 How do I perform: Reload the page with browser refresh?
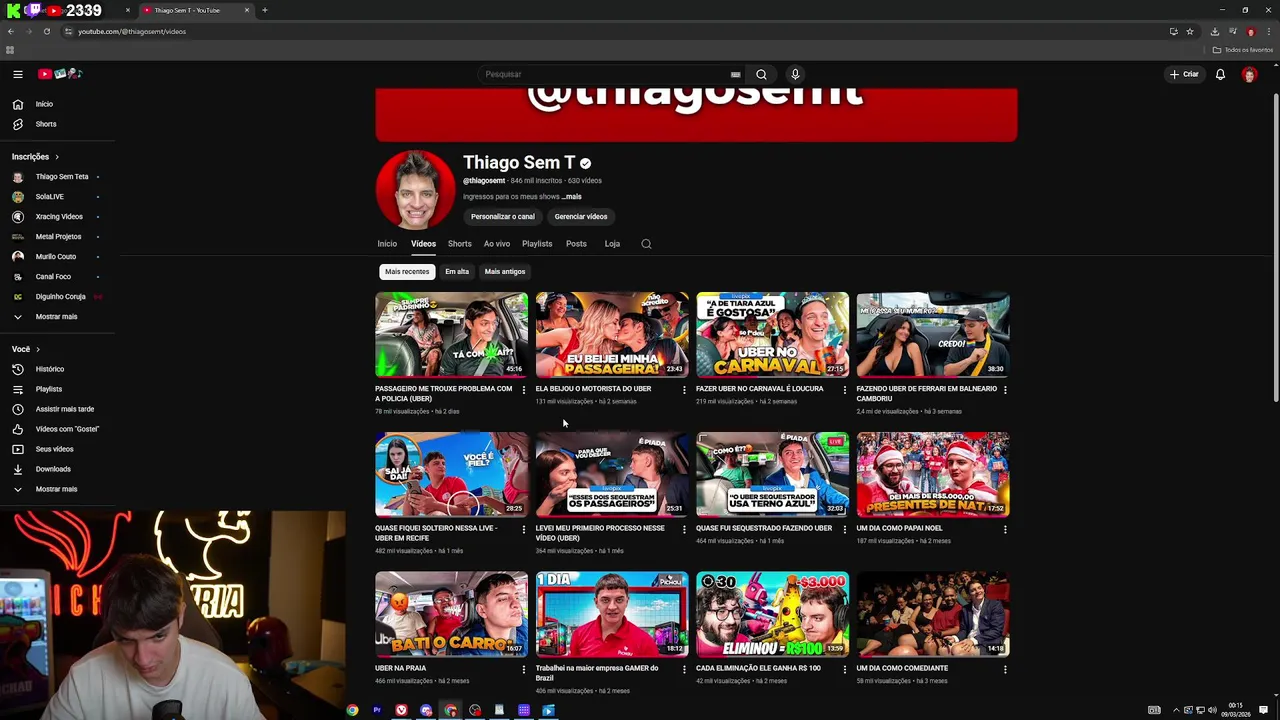tap(46, 31)
